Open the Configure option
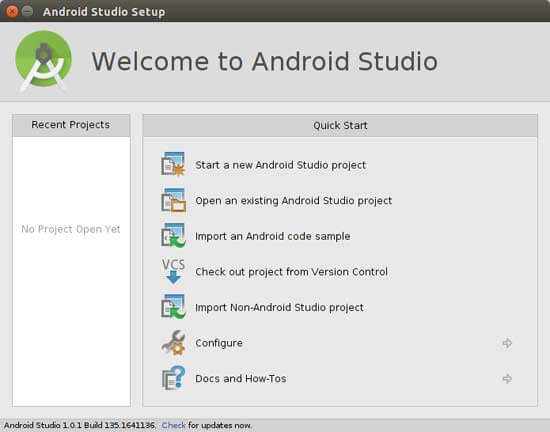550x432 pixels. point(219,343)
